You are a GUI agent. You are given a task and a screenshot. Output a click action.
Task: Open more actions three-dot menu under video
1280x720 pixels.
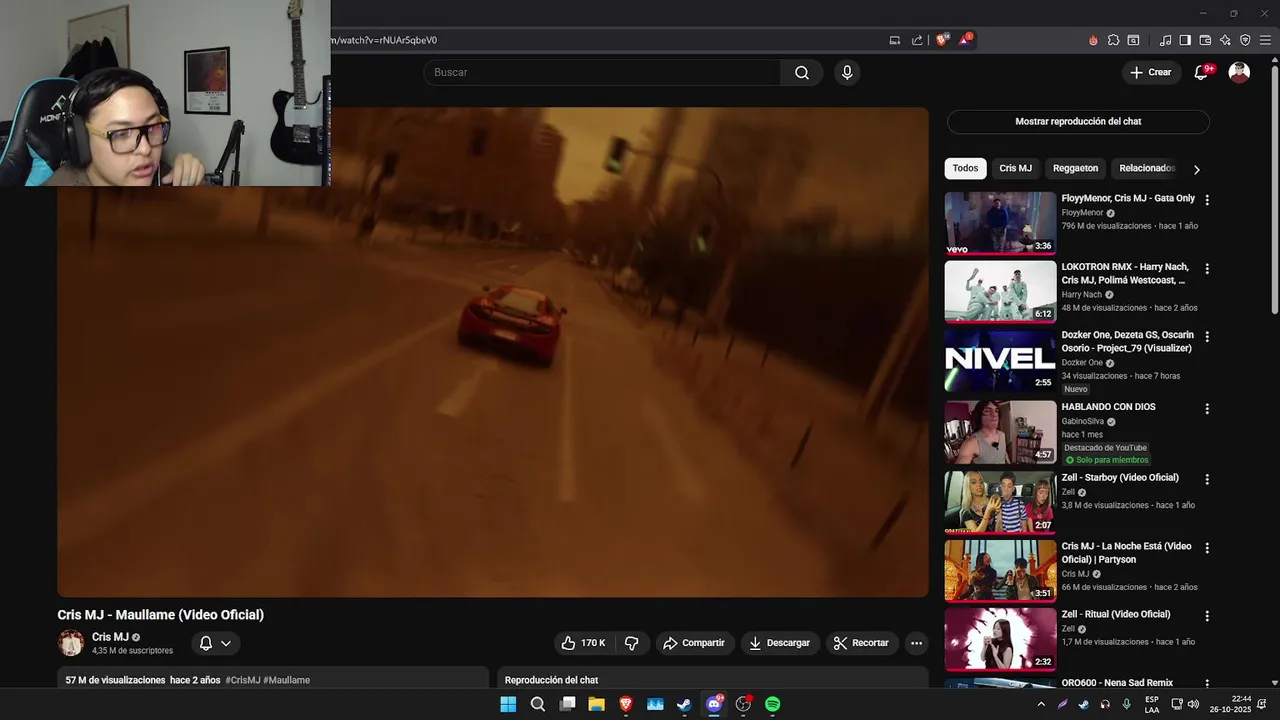[x=916, y=643]
